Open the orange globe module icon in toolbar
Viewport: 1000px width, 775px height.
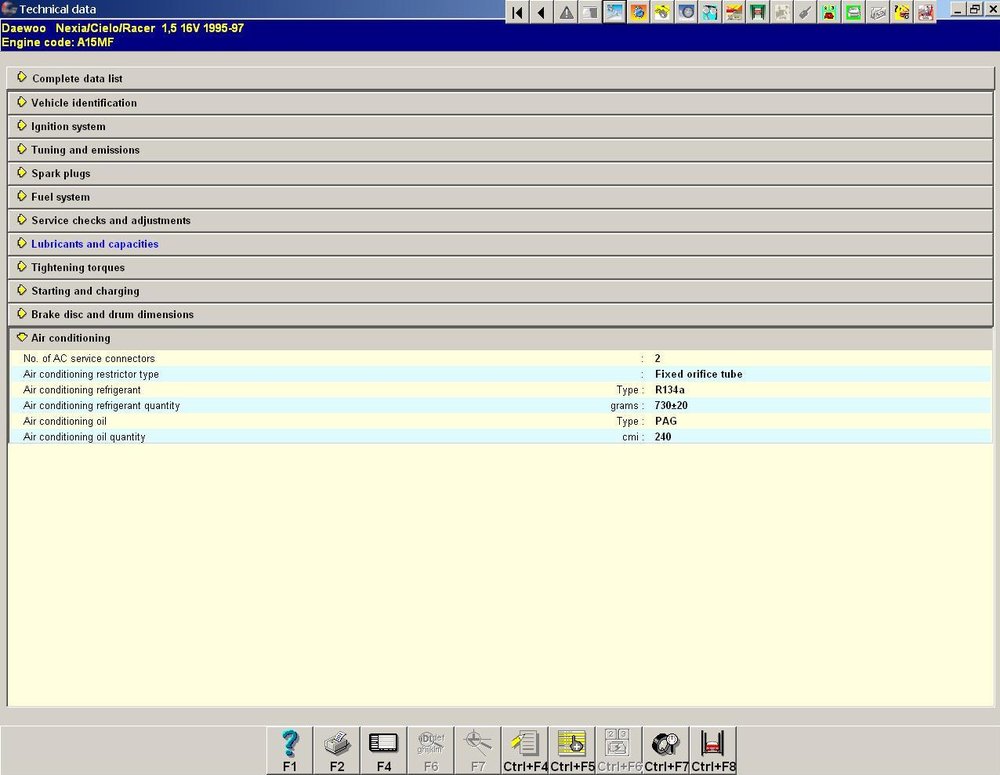638,12
